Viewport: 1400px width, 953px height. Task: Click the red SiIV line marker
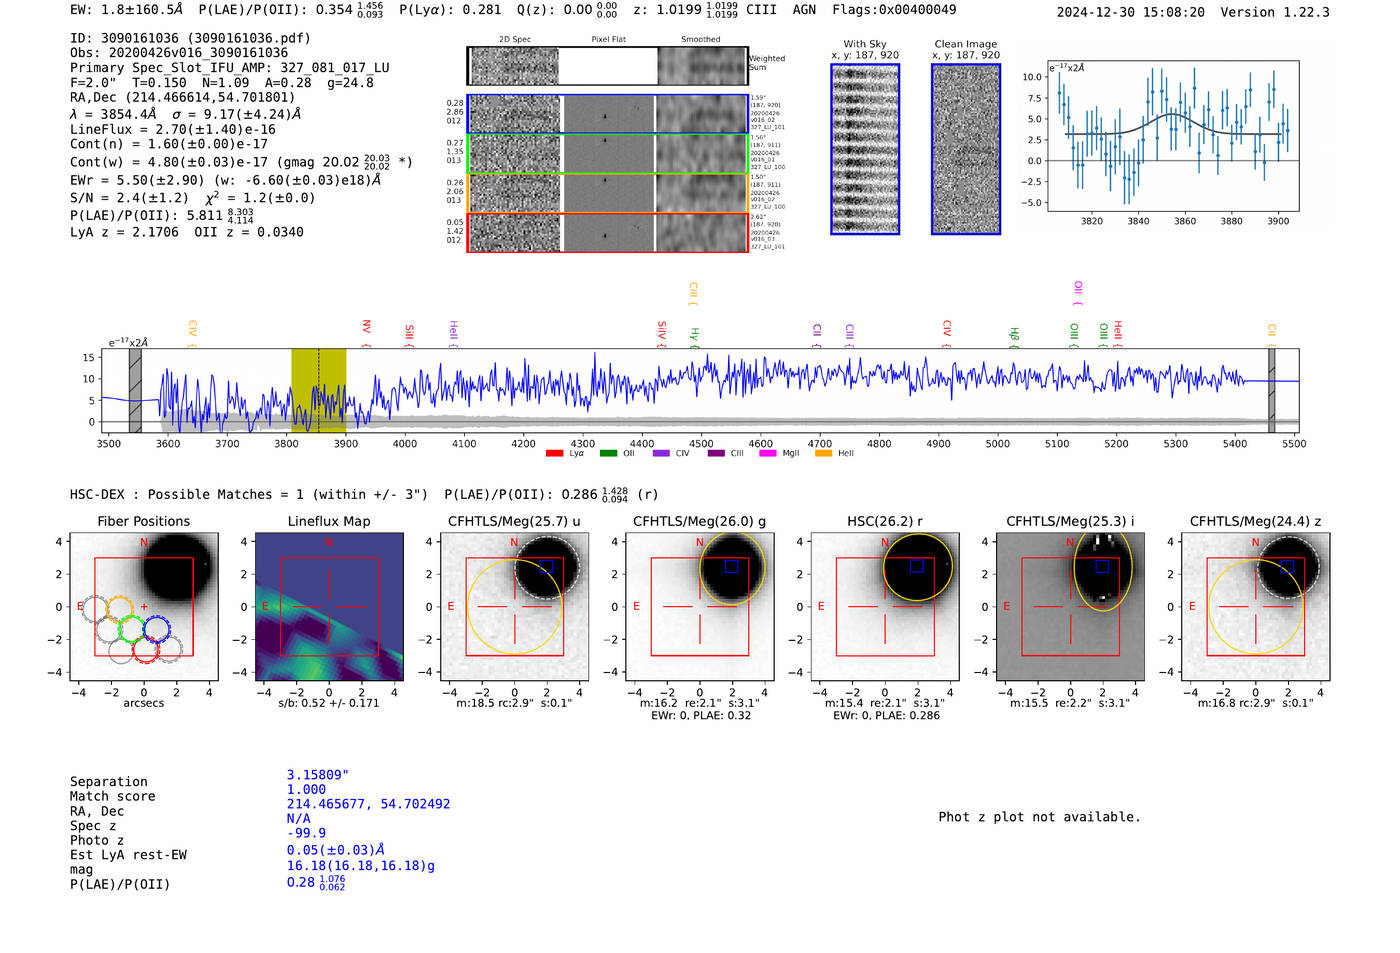pos(662,334)
